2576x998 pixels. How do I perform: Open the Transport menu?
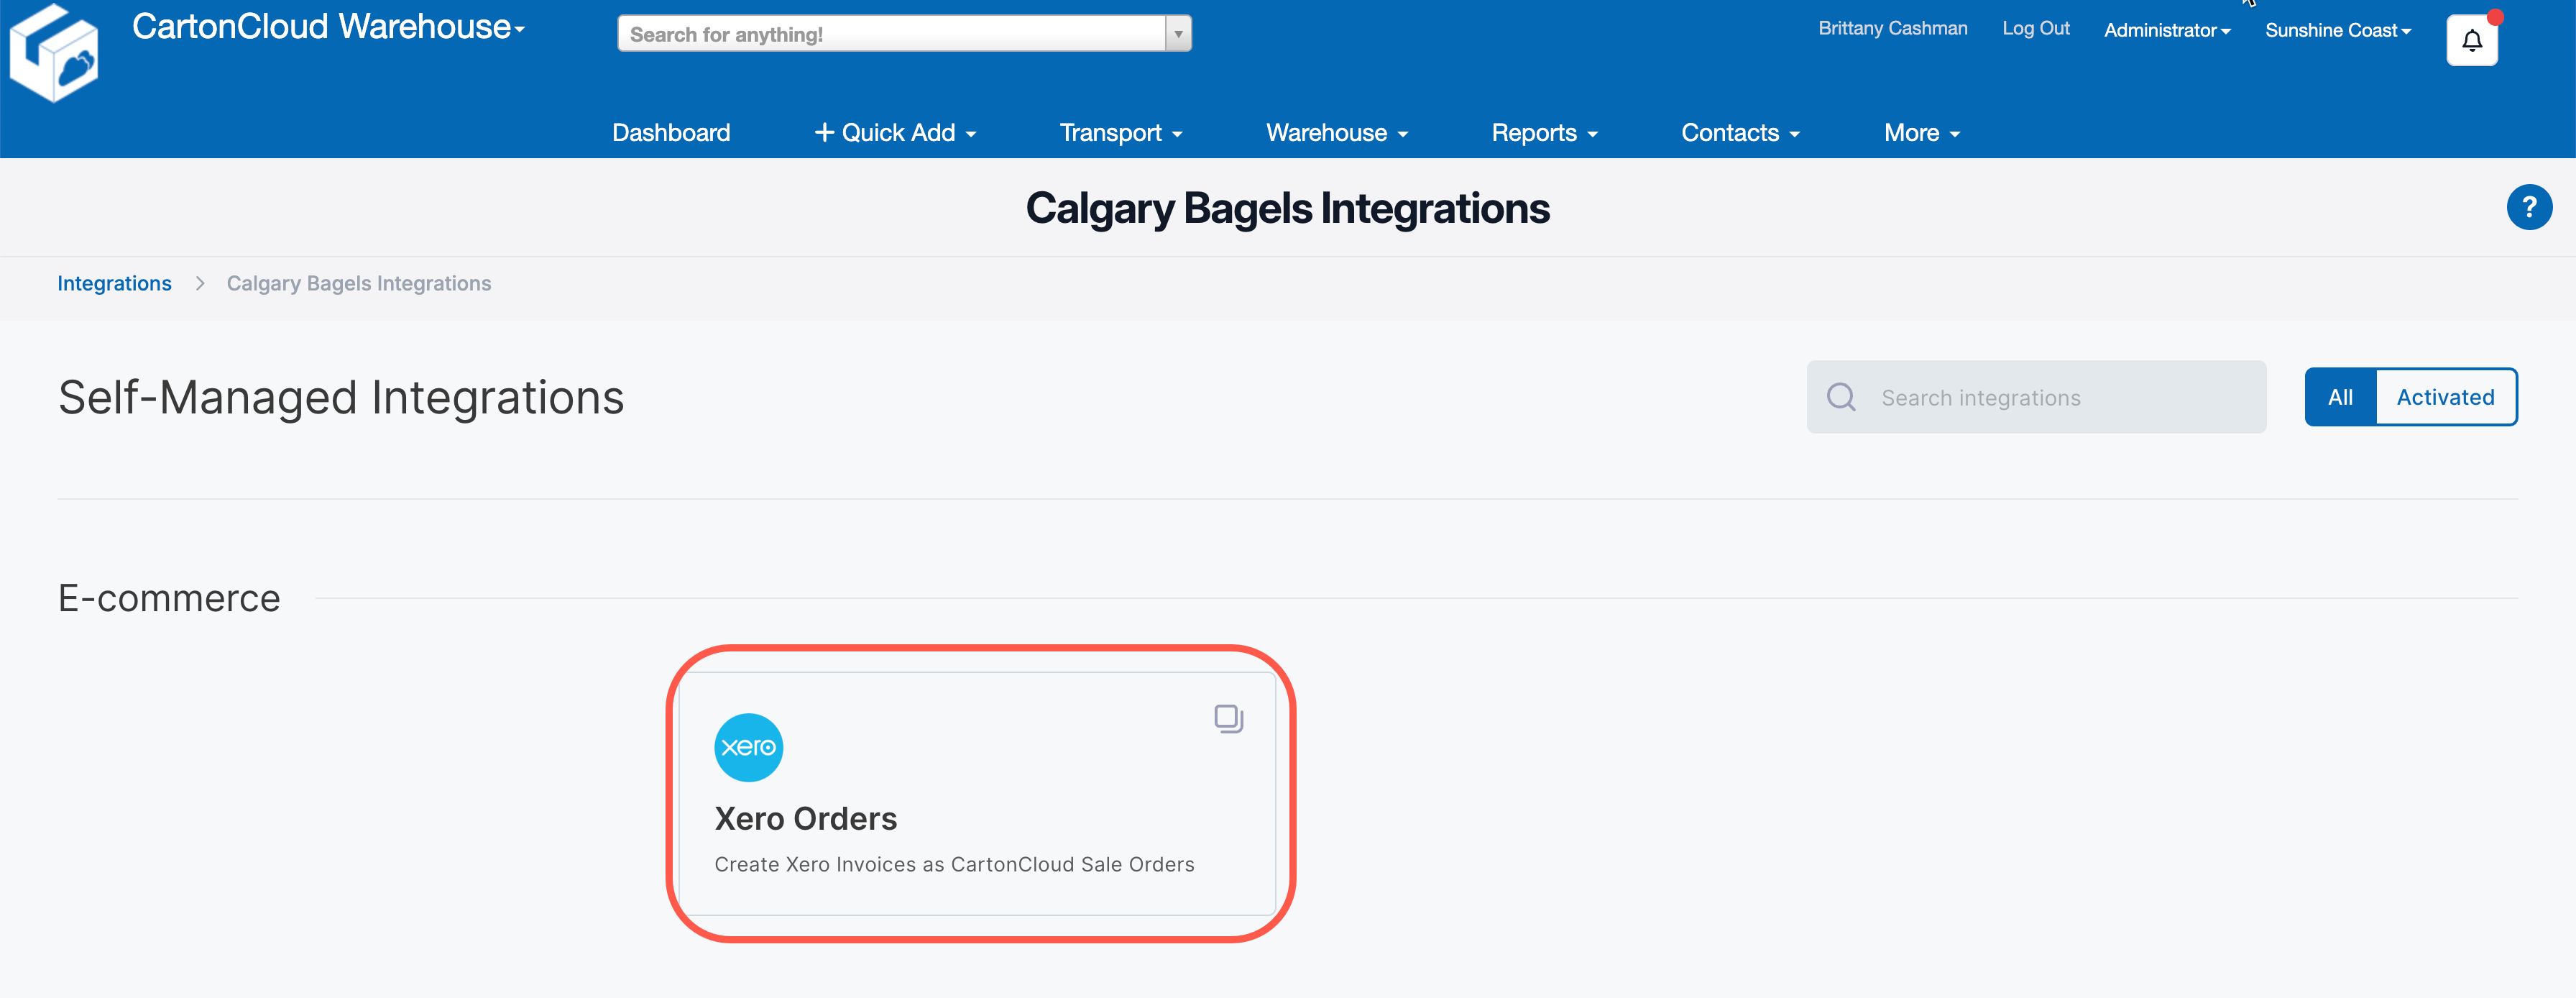(1120, 132)
